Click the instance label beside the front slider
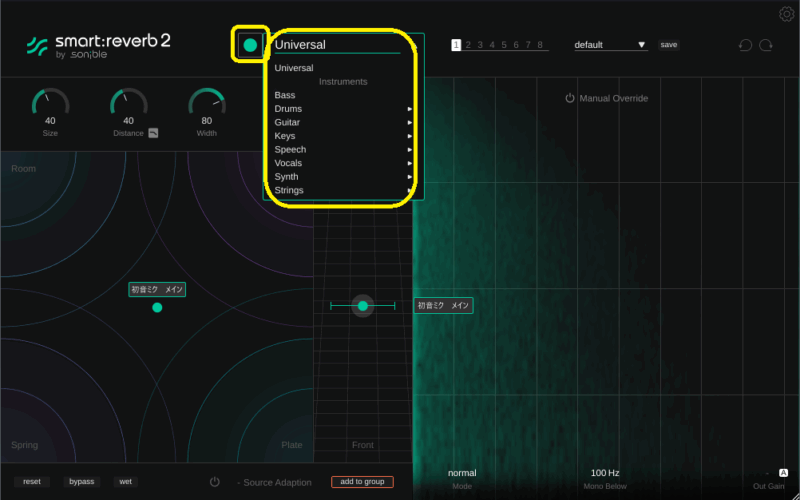This screenshot has height=500, width=800. tap(443, 306)
